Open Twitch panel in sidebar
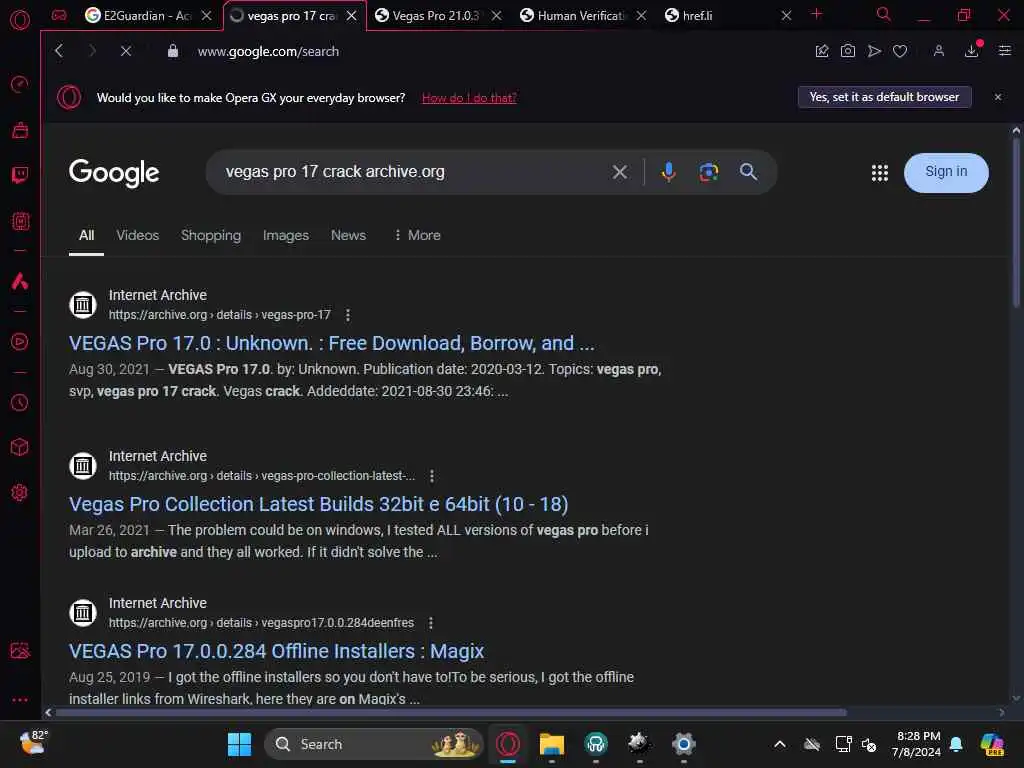 tap(20, 175)
